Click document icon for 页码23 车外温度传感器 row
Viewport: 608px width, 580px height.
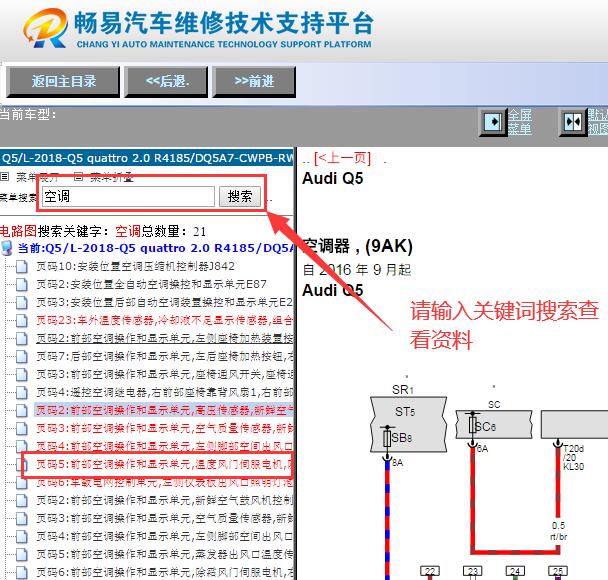click(22, 321)
